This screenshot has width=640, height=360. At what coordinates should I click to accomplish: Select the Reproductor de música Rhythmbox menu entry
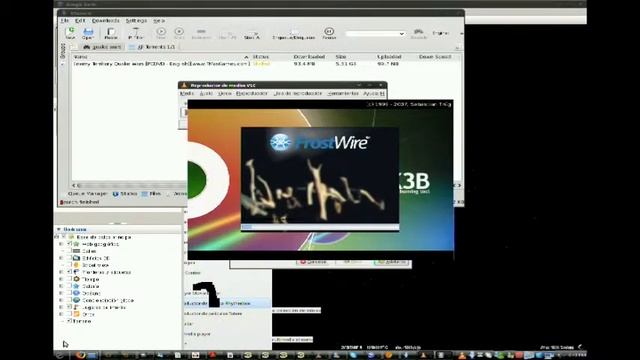[227, 303]
